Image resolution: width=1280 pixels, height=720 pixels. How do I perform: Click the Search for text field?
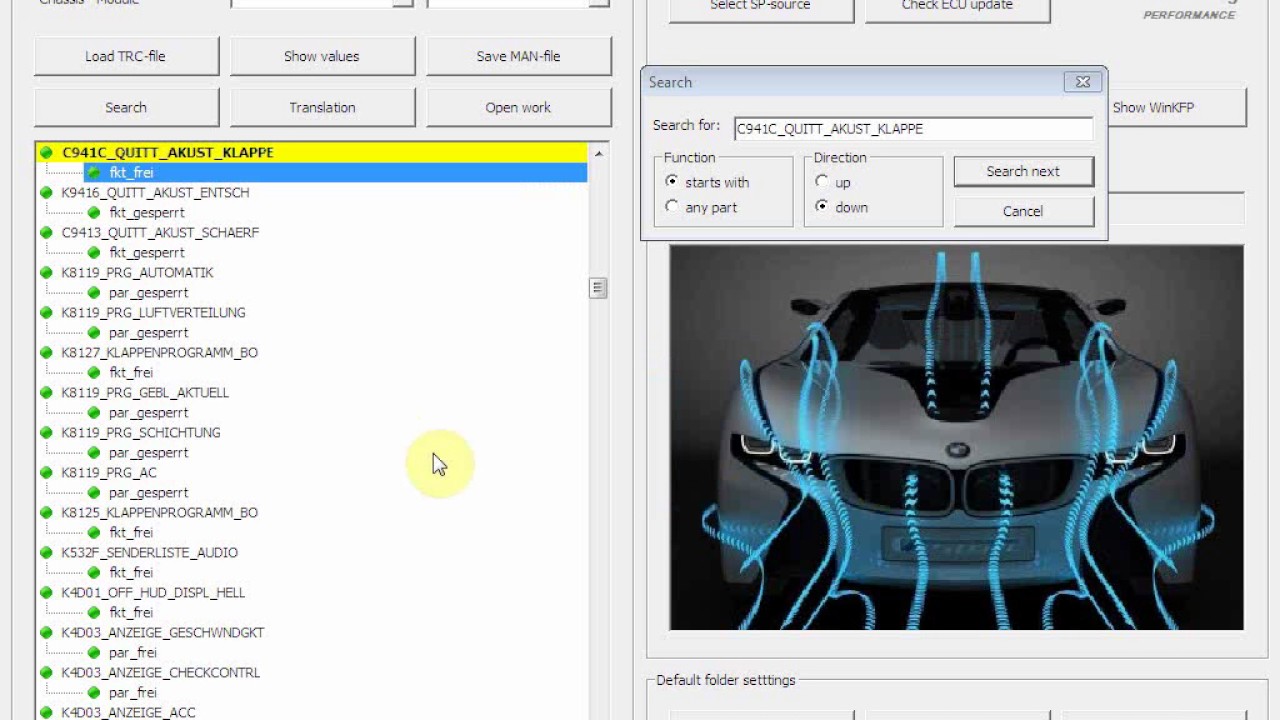[913, 128]
